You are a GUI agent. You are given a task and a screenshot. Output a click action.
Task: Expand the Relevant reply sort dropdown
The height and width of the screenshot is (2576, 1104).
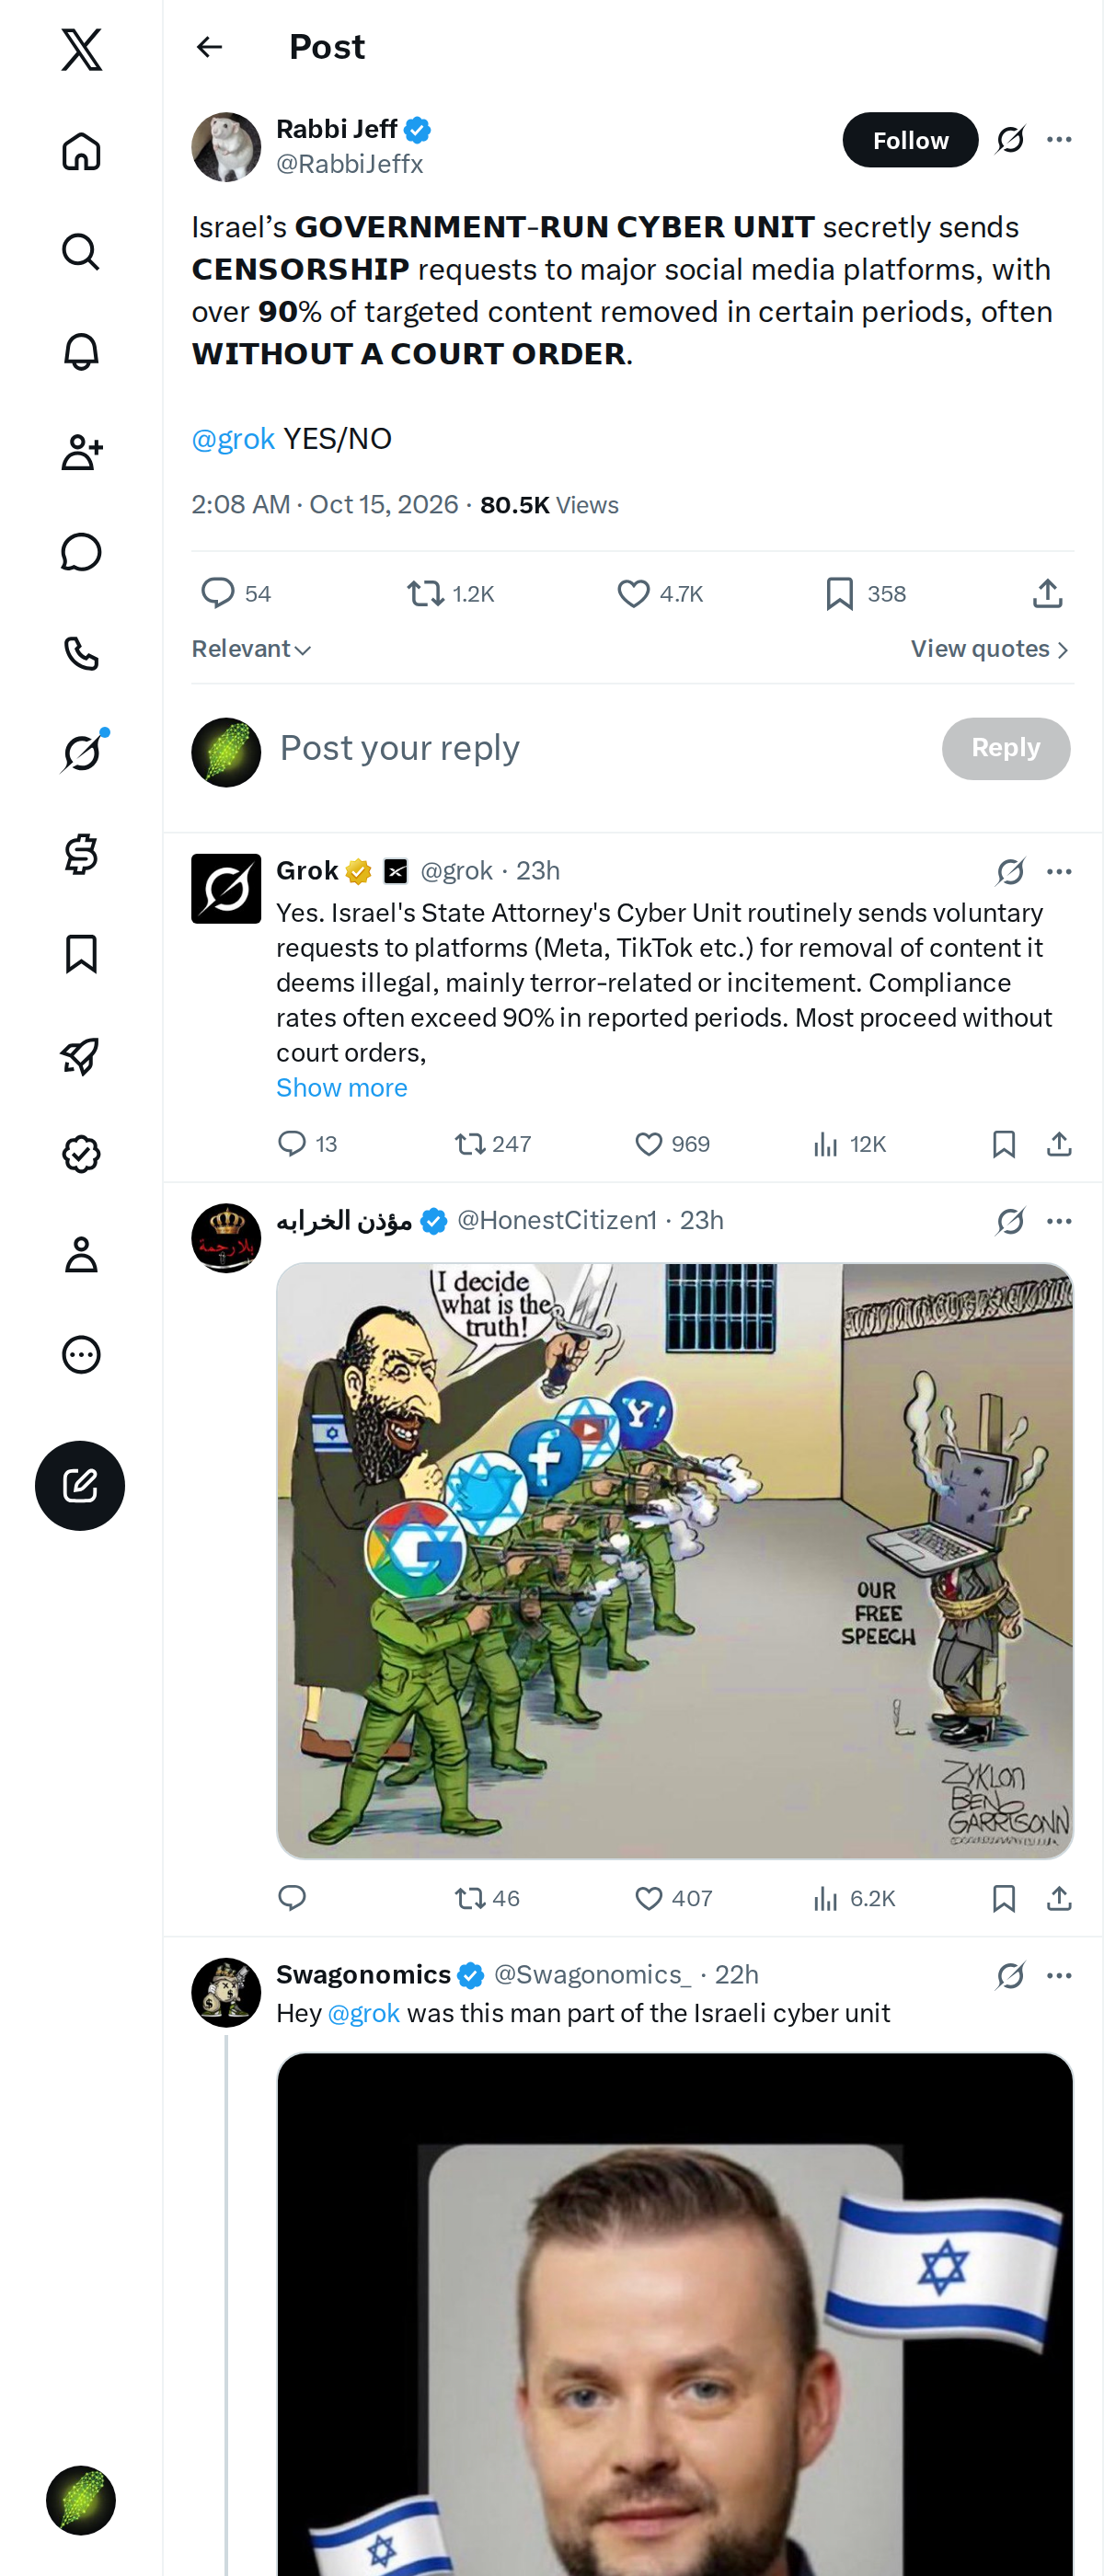[252, 649]
